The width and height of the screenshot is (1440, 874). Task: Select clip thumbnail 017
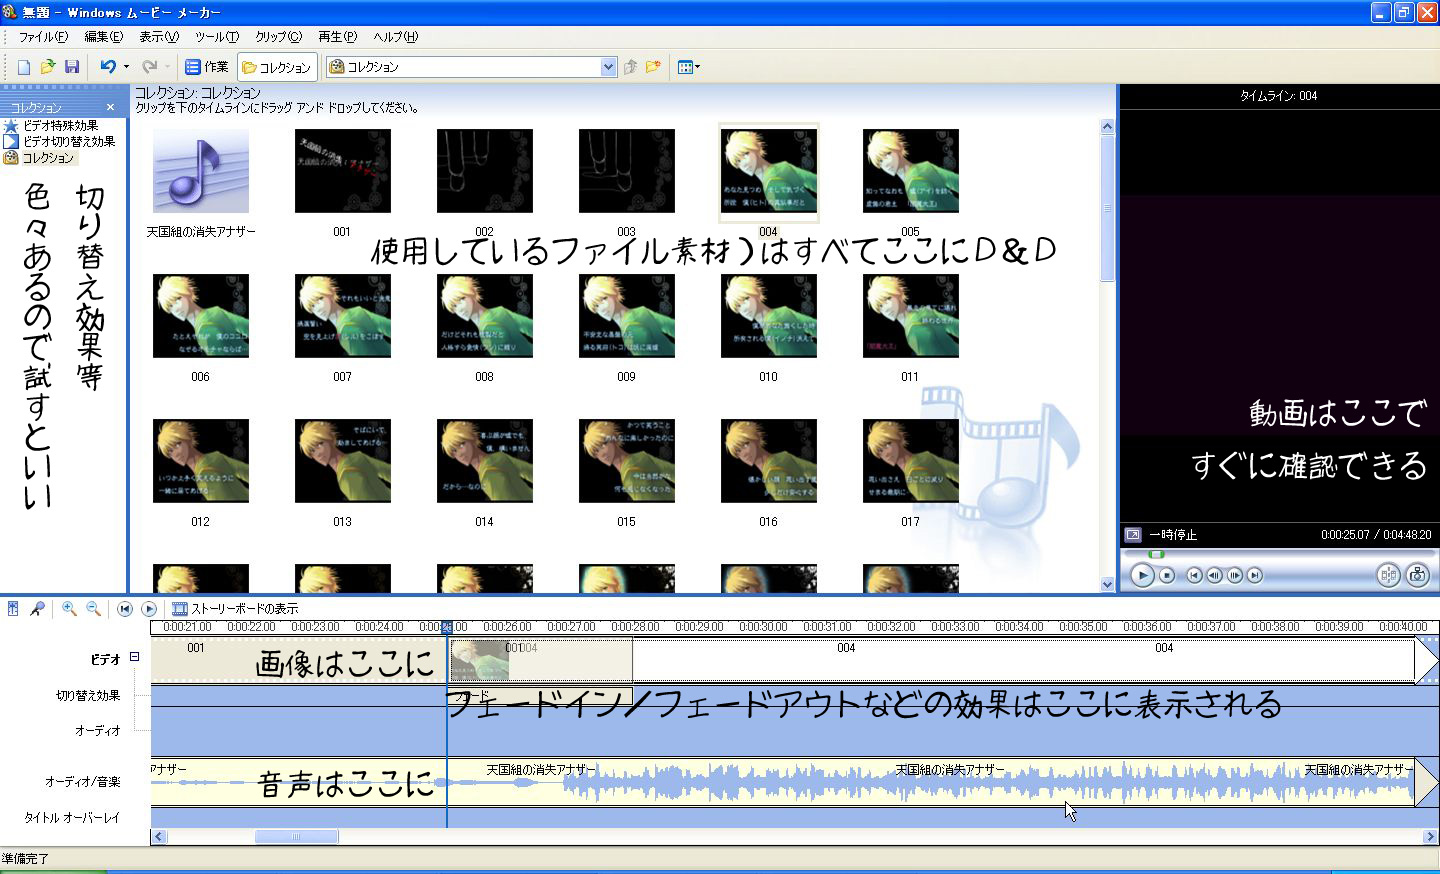click(910, 461)
